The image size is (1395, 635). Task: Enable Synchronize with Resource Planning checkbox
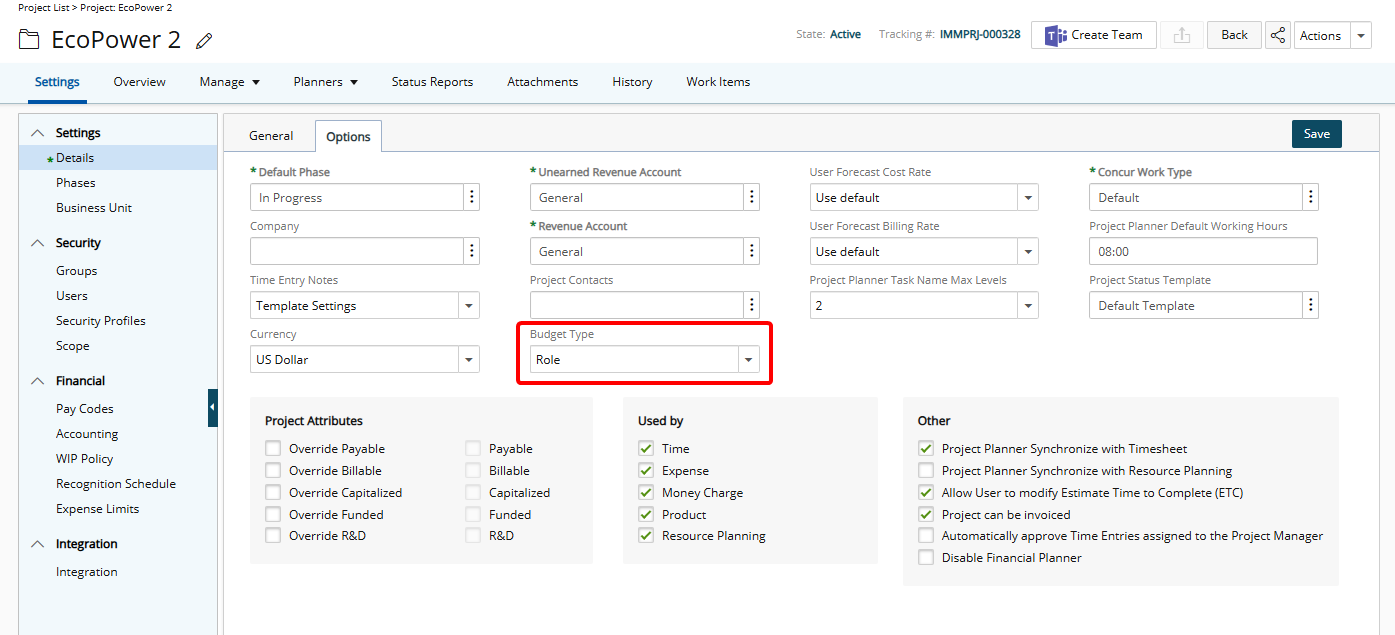(926, 471)
